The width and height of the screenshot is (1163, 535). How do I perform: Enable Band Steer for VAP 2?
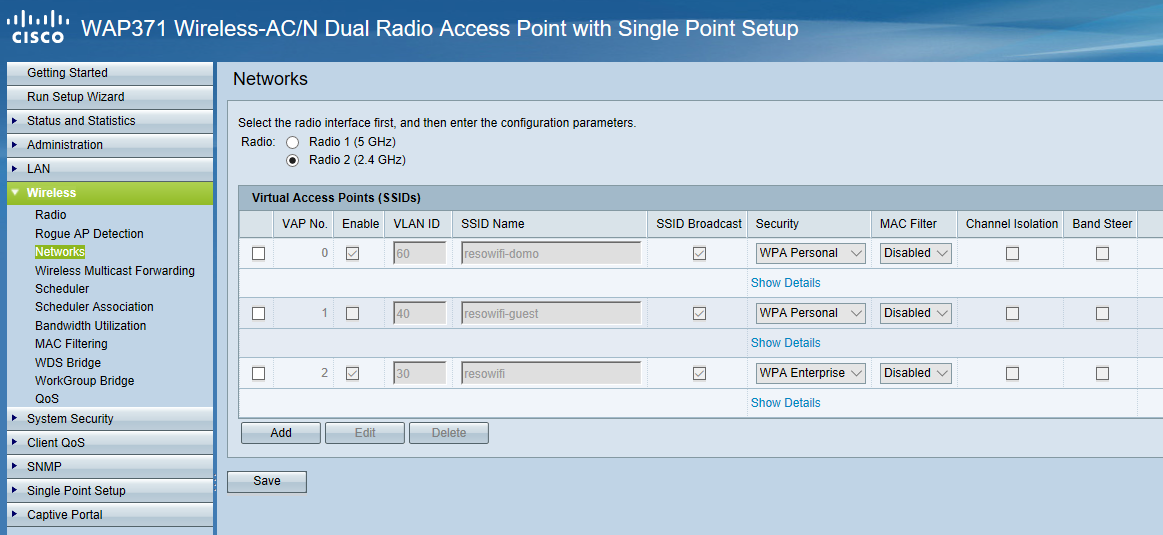[1102, 373]
